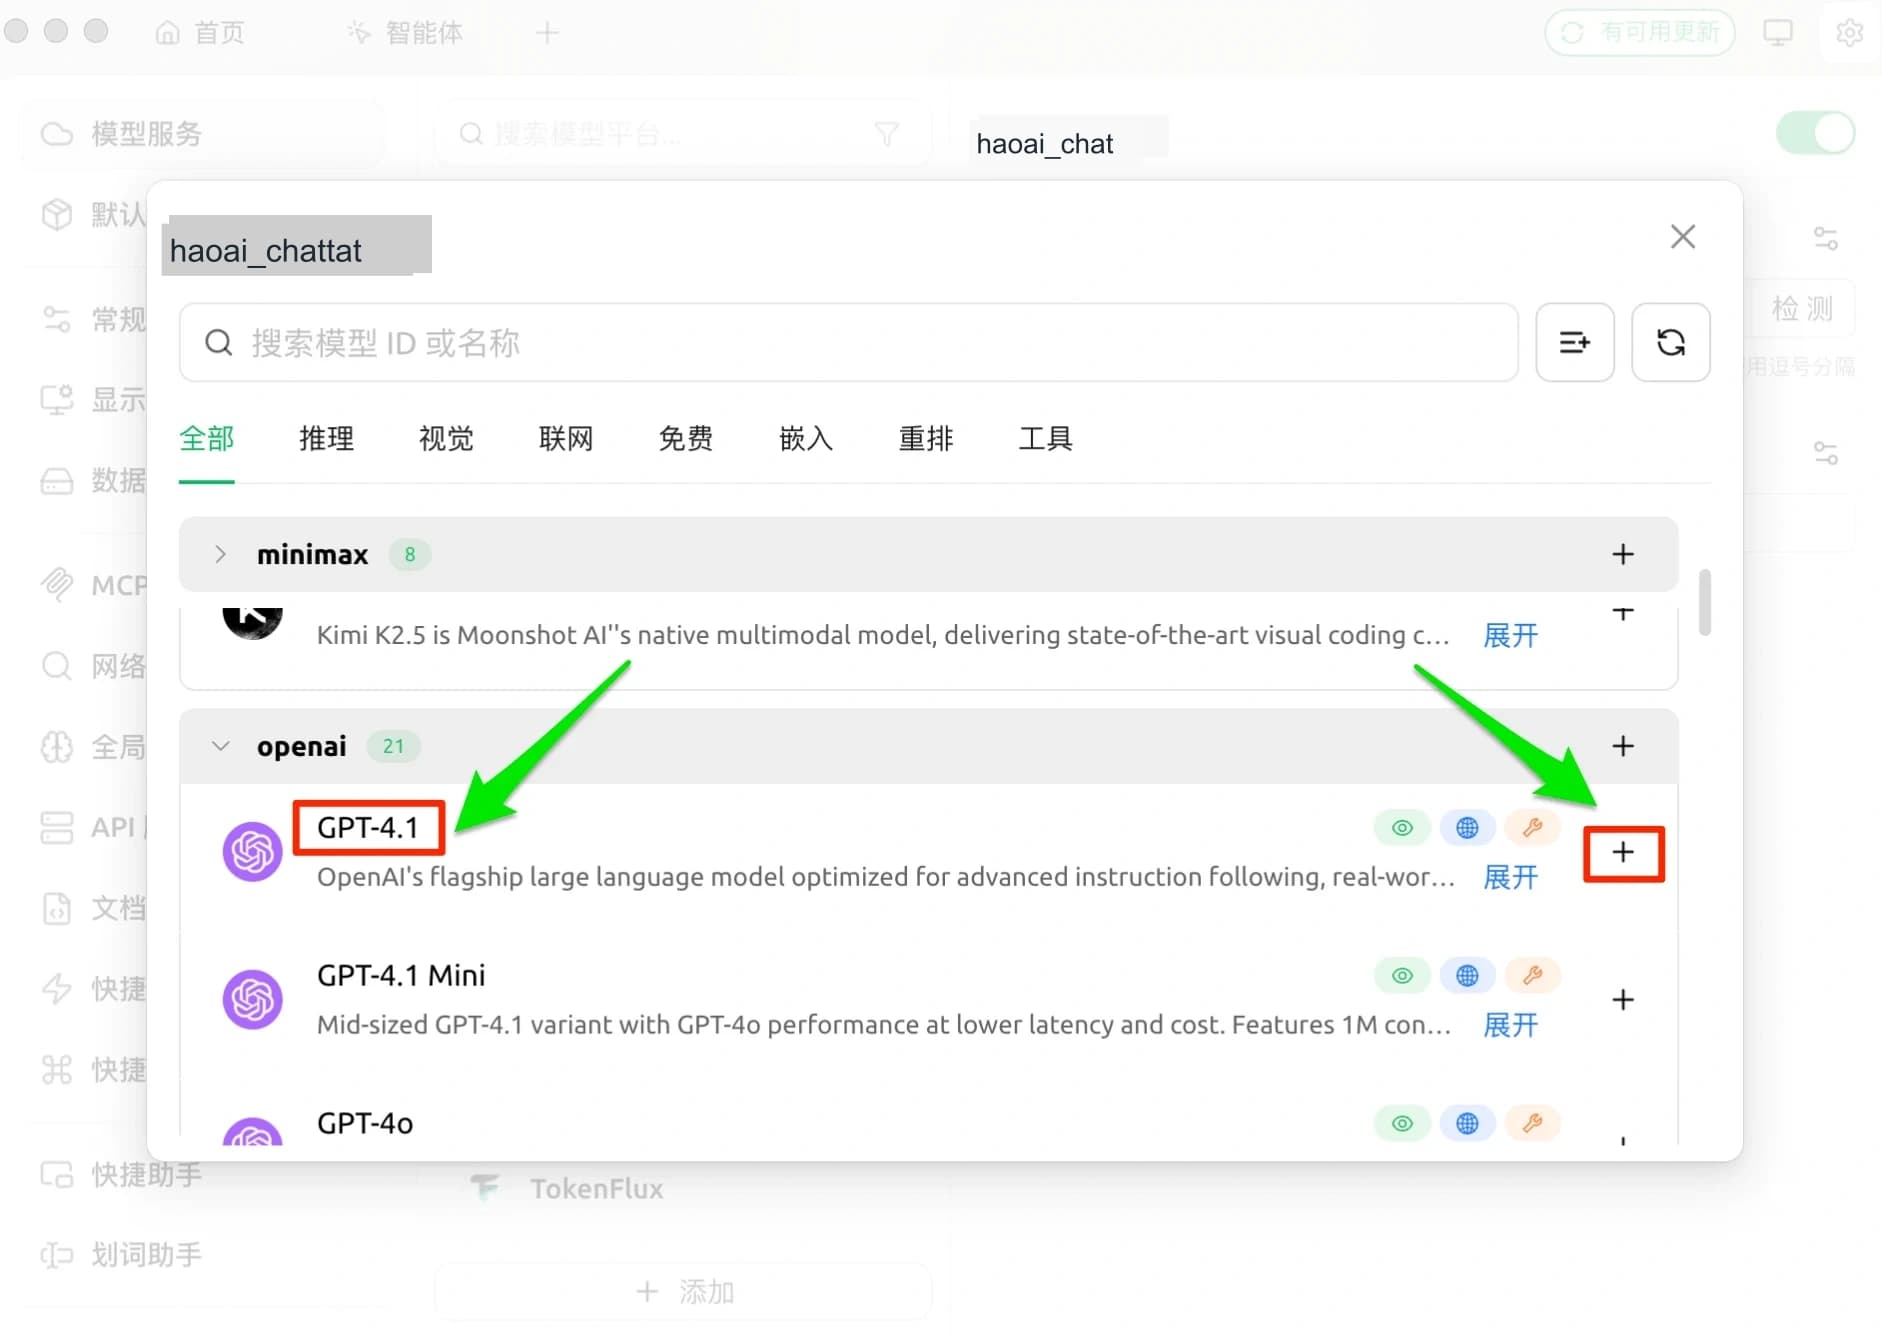Collapse the openai group
1882x1334 pixels.
coord(221,746)
